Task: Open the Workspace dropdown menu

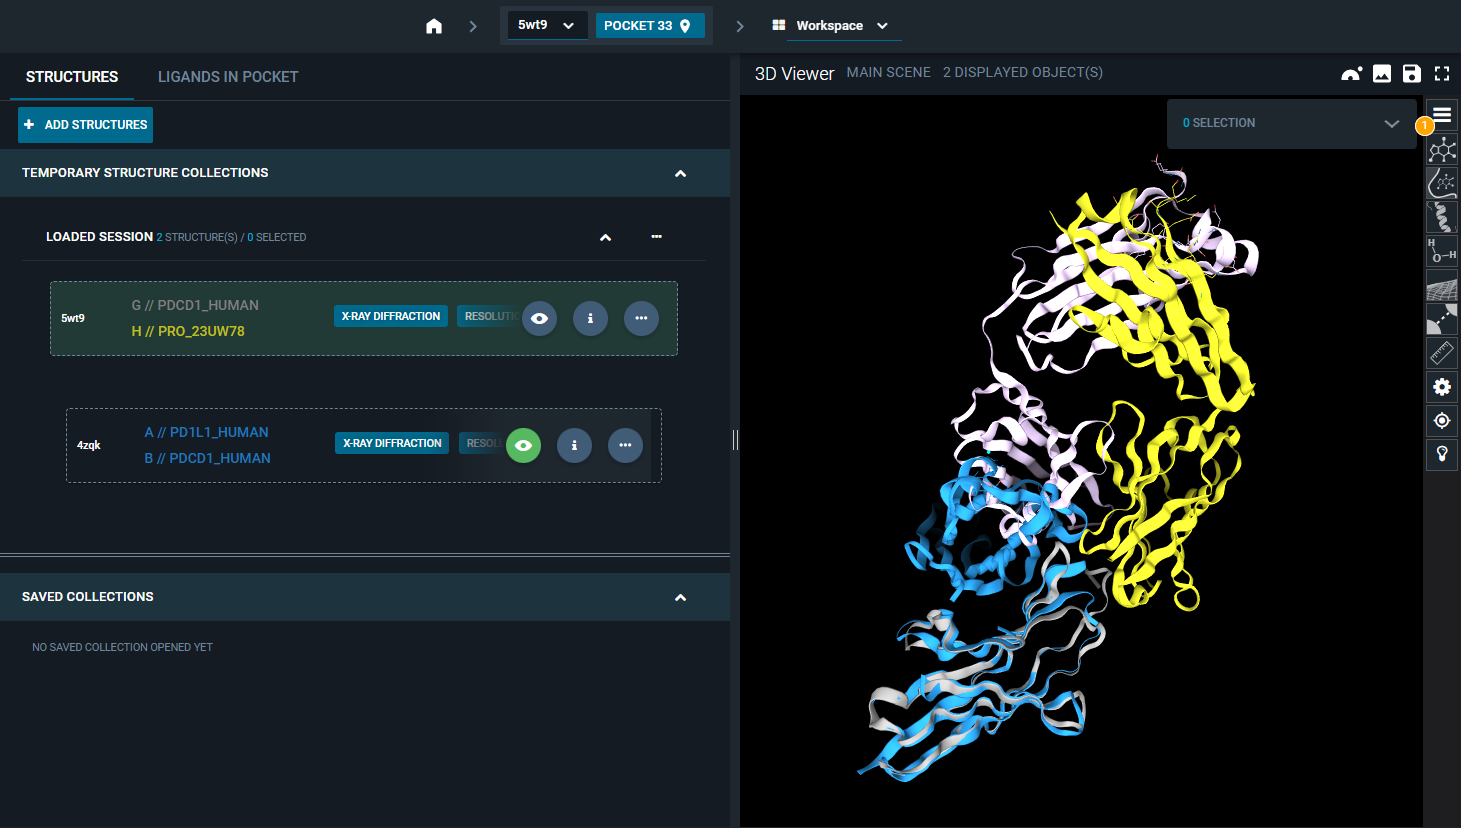Action: click(844, 26)
